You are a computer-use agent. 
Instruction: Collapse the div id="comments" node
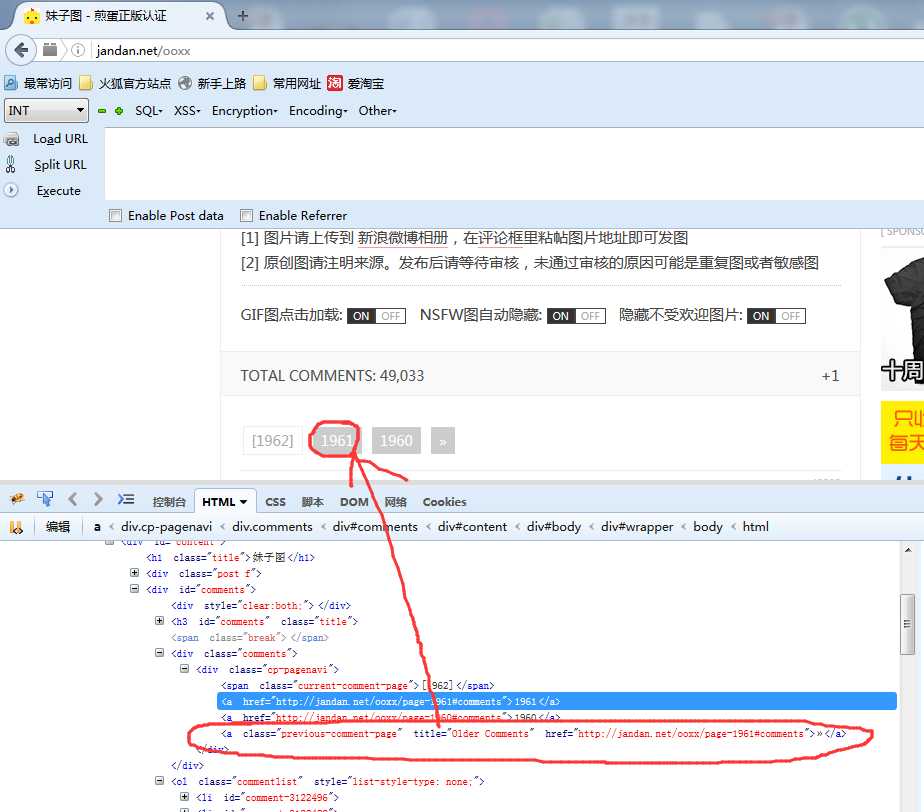pos(134,588)
